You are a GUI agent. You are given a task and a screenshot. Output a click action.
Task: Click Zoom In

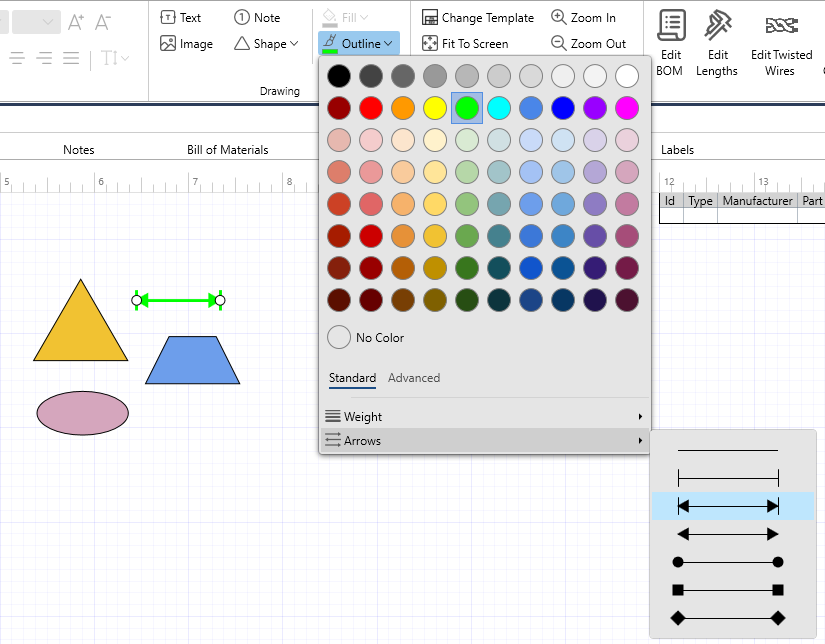coord(583,17)
